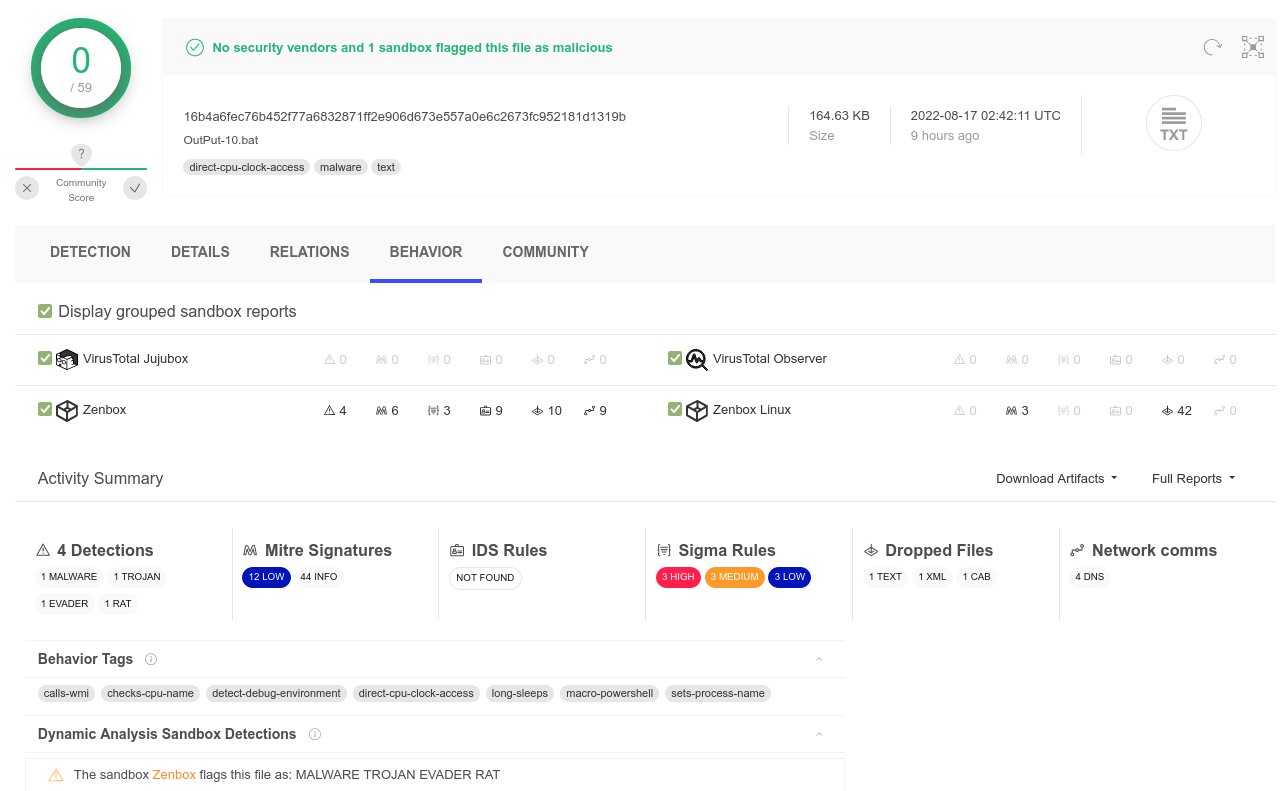Open the Full Reports dropdown
The width and height of the screenshot is (1288, 791).
1193,478
